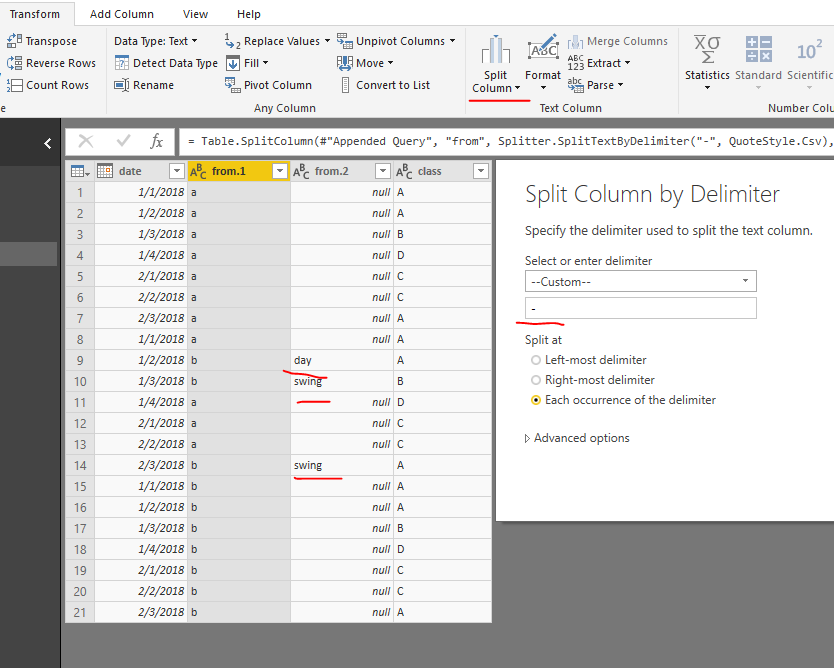Click the 1/4/2018 date in row 11
Viewport: 834px width, 668px height.
point(141,403)
